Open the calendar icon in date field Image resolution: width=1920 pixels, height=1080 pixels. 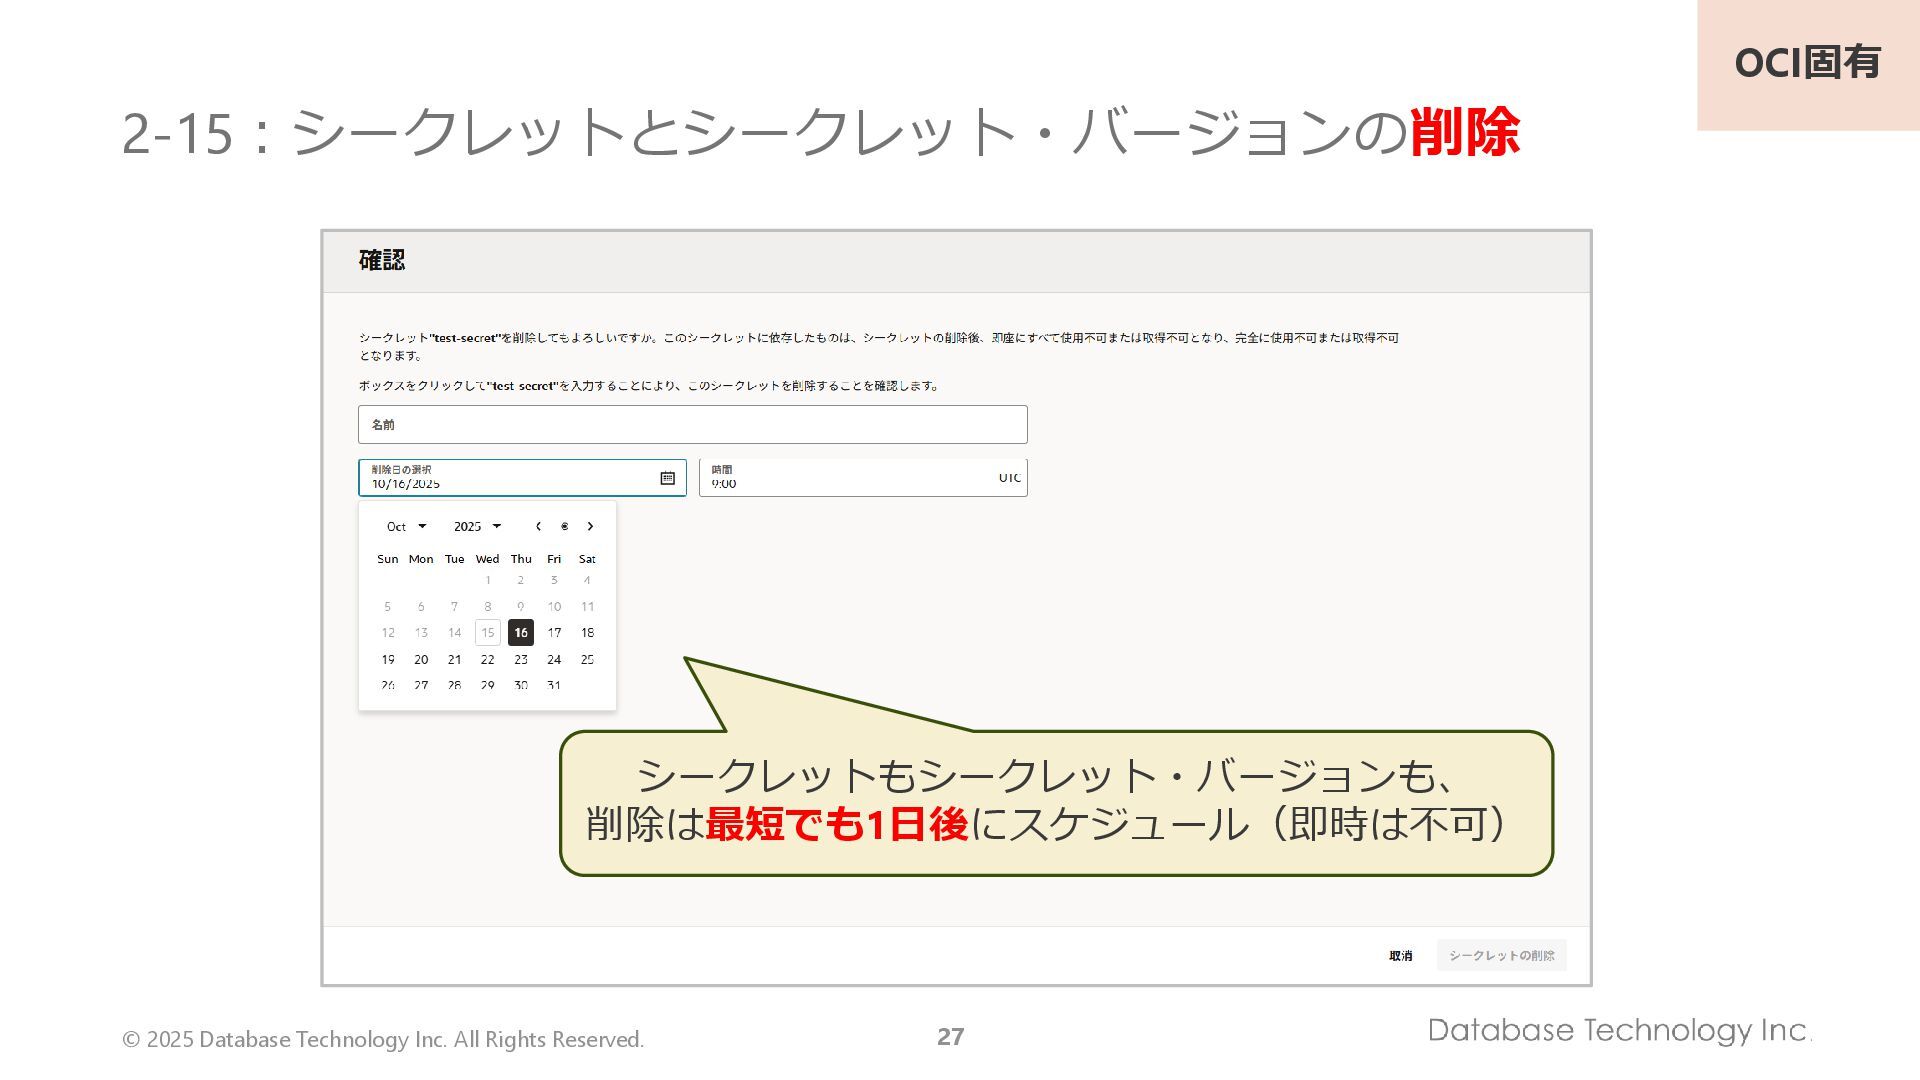[x=667, y=478]
